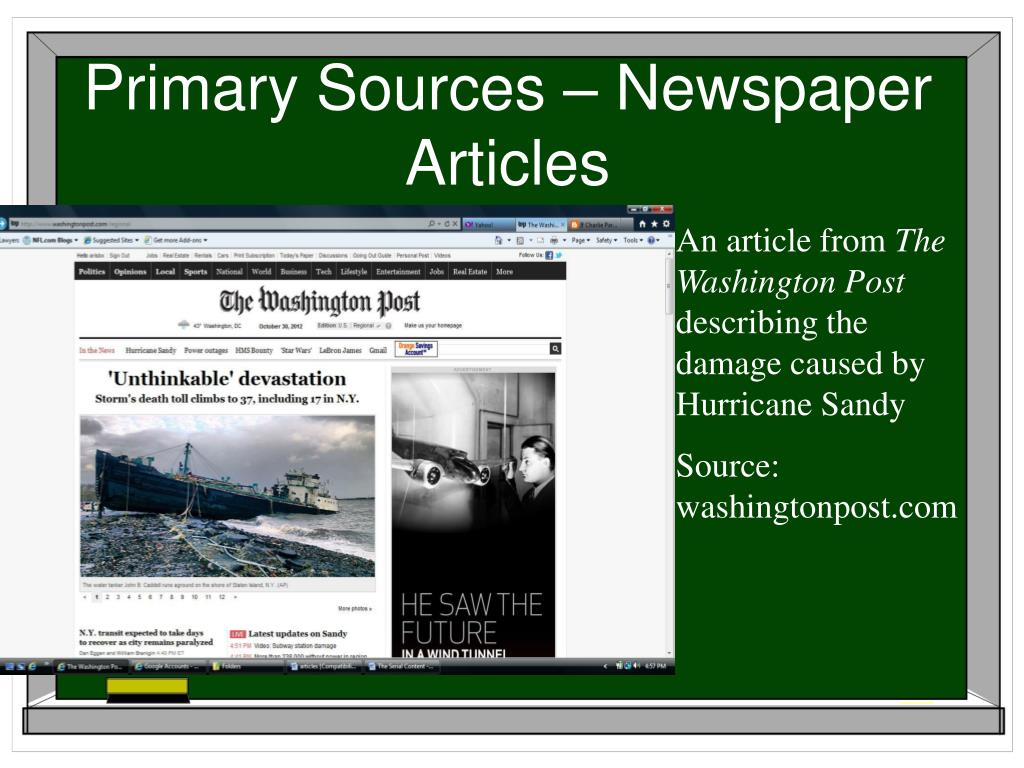Viewport: 1024px width, 768px height.
Task: Click the stop loading X icon
Action: tap(456, 224)
